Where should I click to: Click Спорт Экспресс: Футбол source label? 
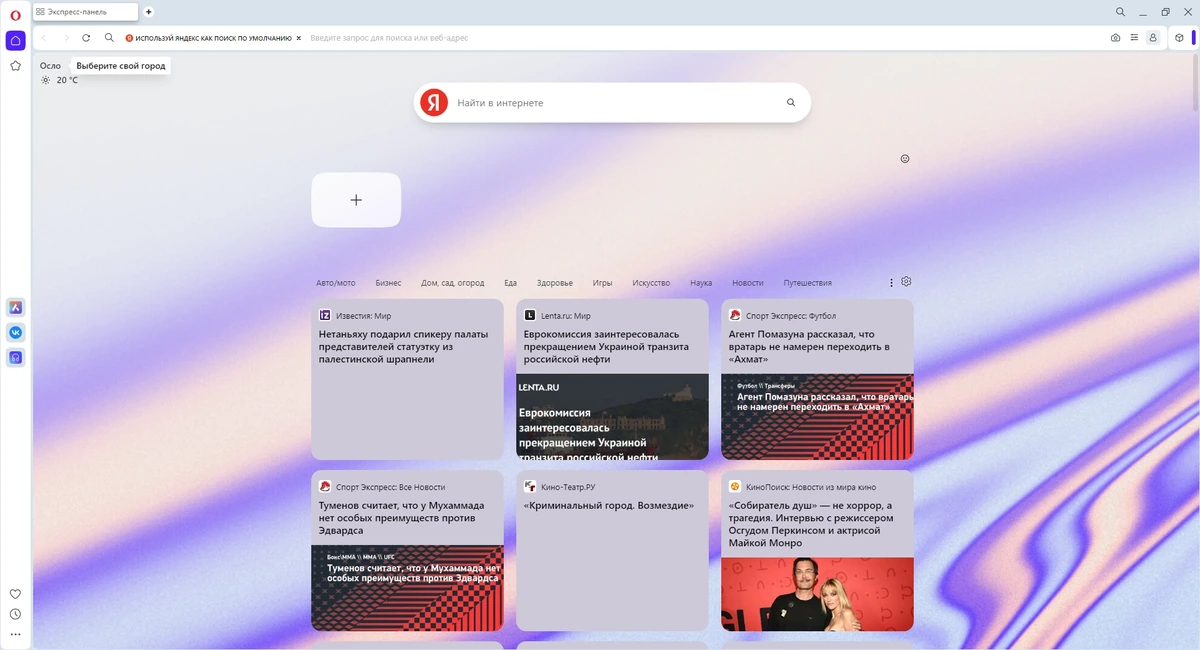click(x=790, y=315)
